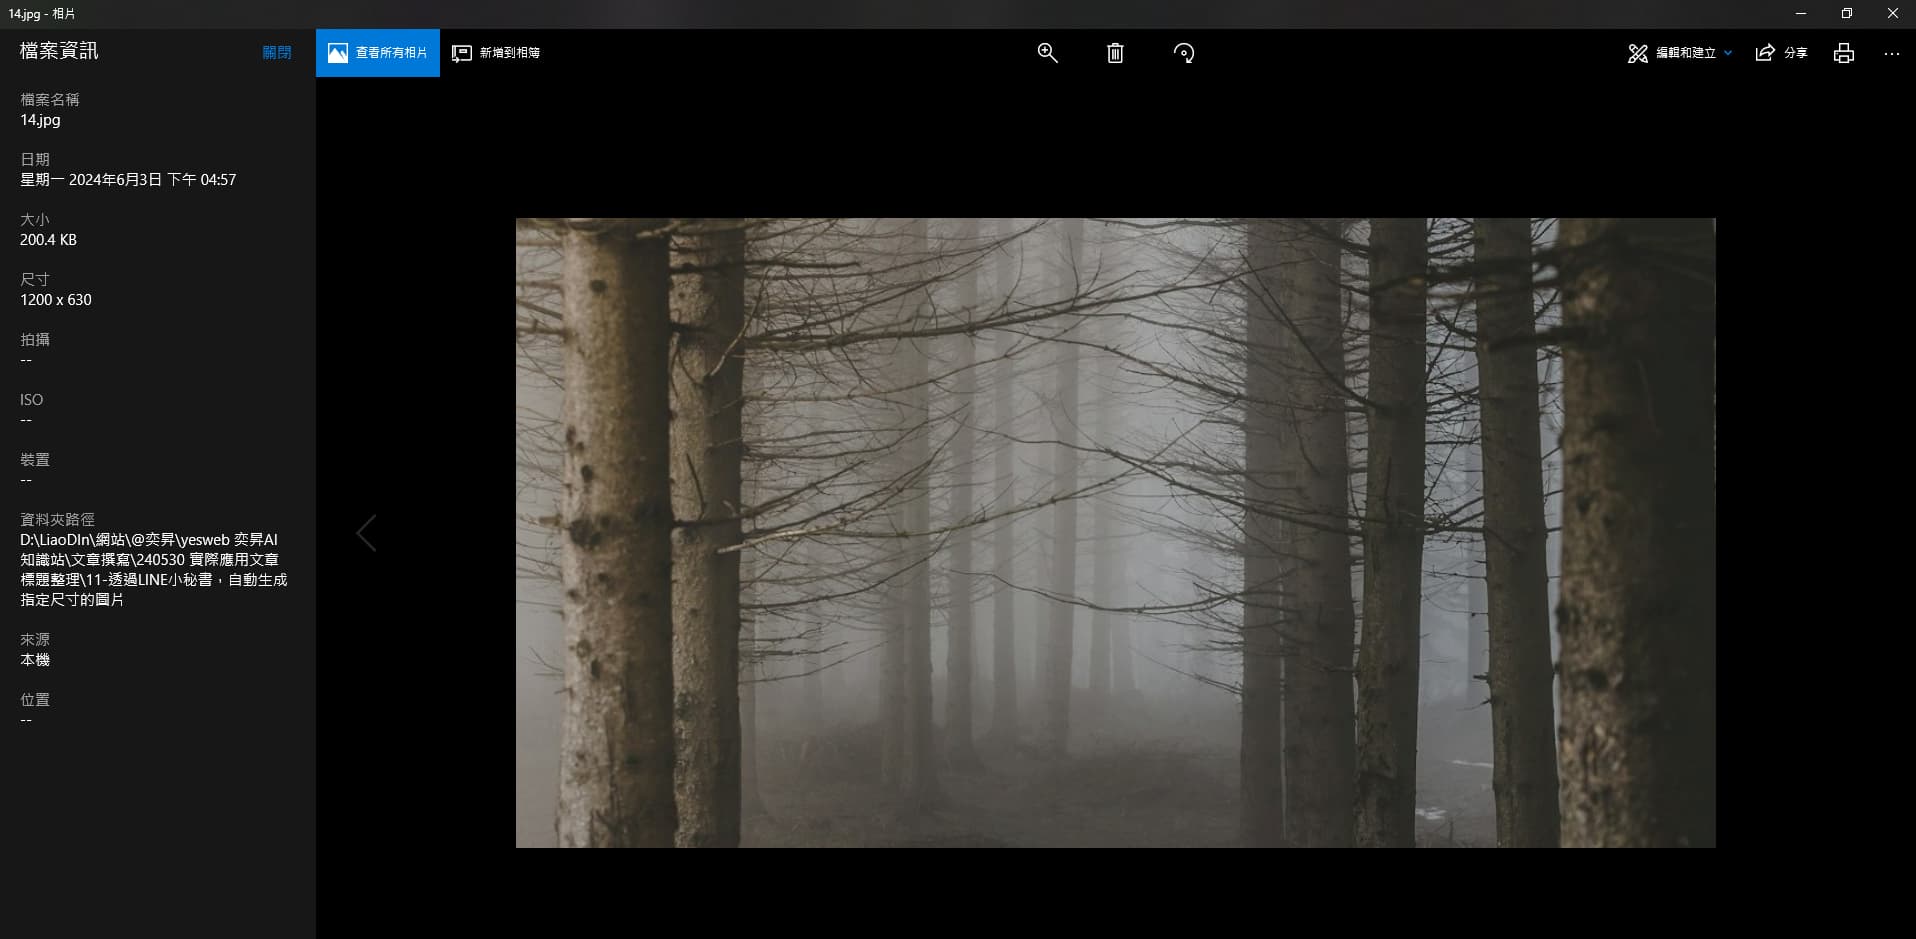
Task: Click the zoom magnifier icon
Action: 1047,53
